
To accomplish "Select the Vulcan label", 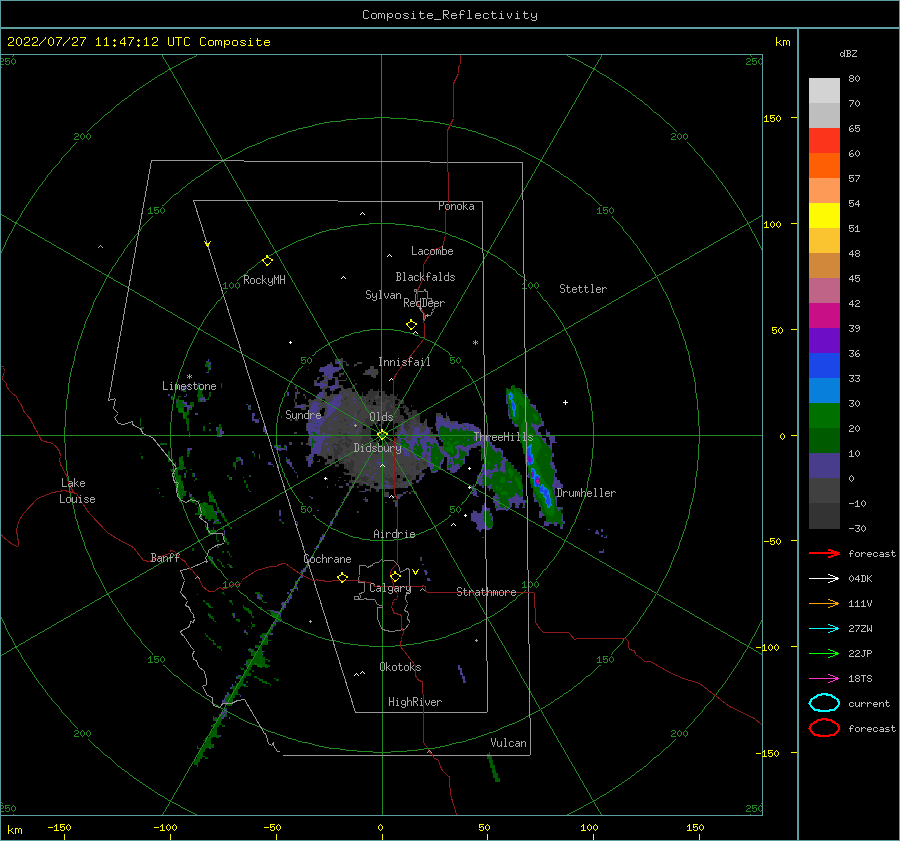I will (509, 743).
